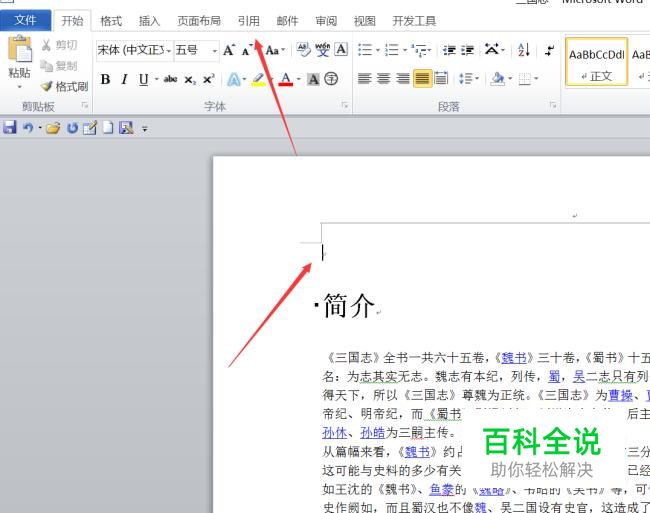Click the Numbering list icon
The width and height of the screenshot is (650, 513).
(392, 50)
